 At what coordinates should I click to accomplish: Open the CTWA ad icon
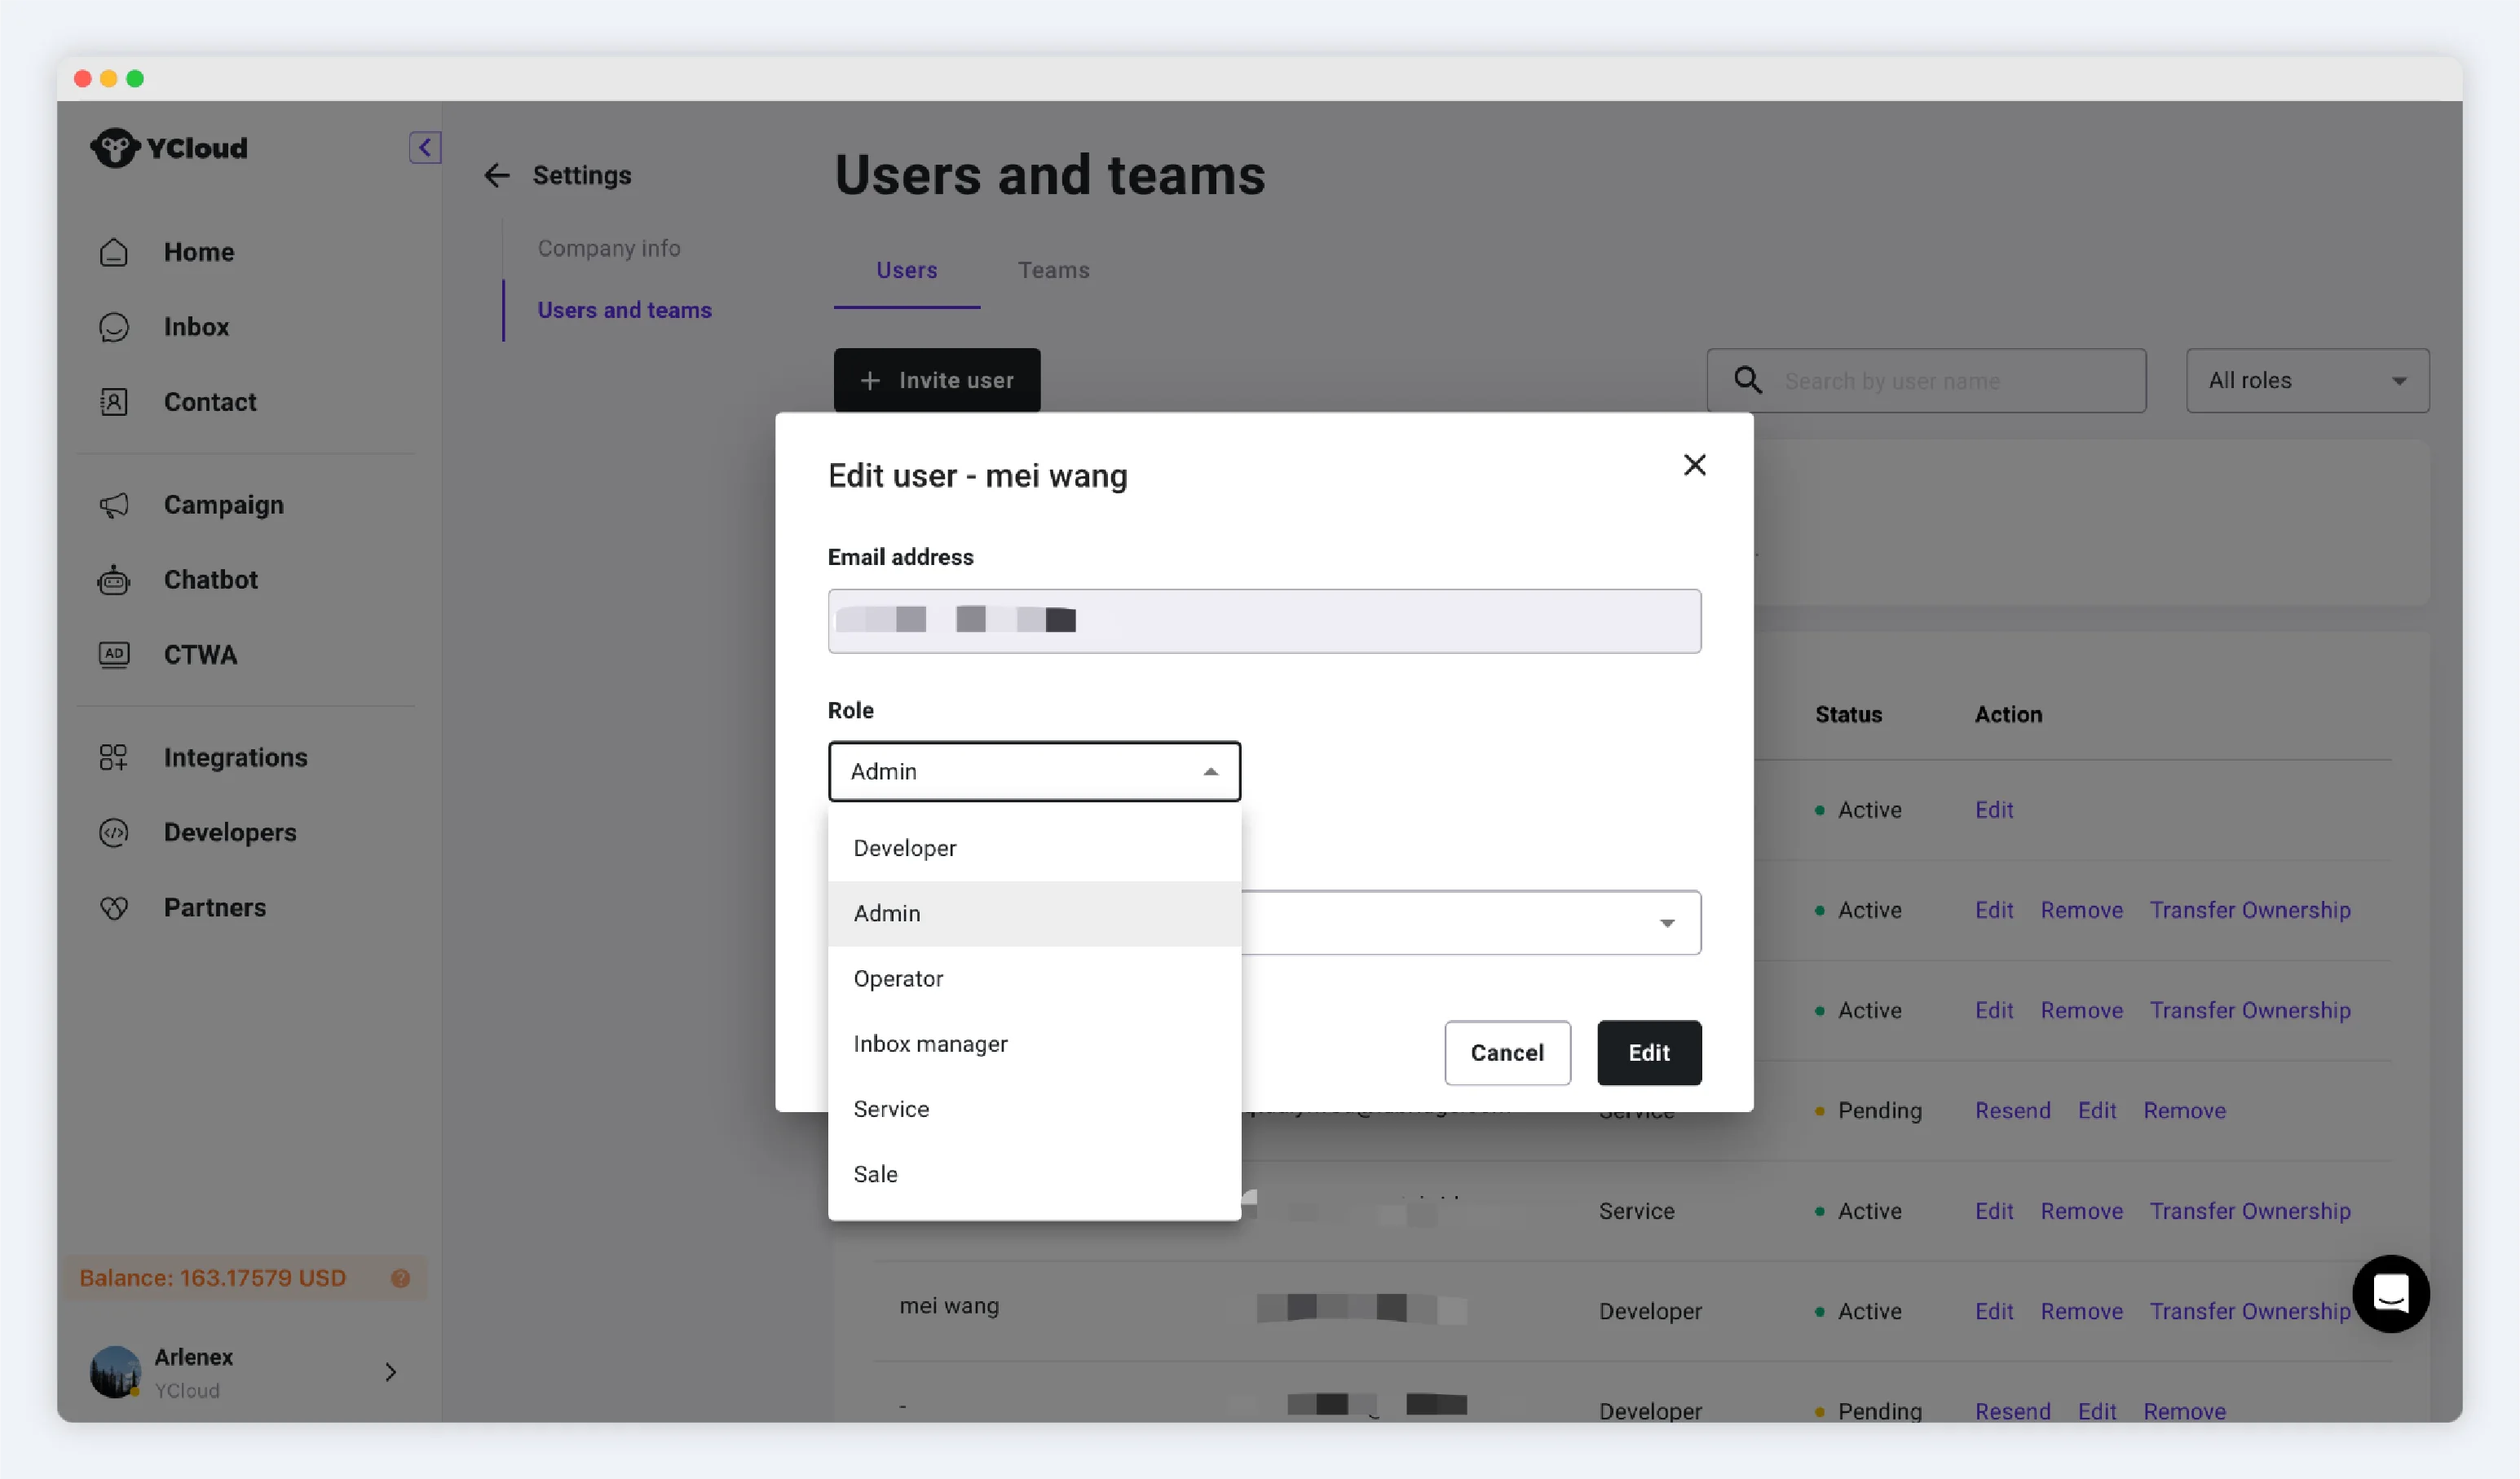[x=114, y=655]
